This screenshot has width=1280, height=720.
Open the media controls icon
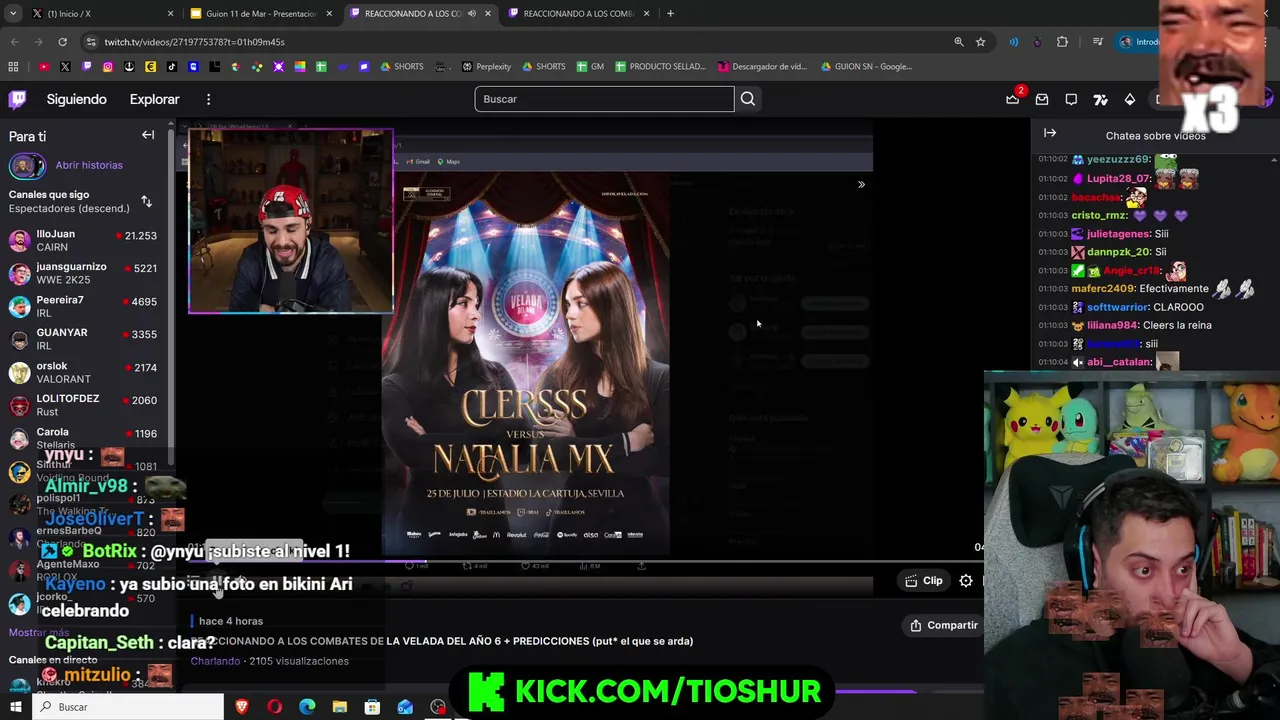1098,42
